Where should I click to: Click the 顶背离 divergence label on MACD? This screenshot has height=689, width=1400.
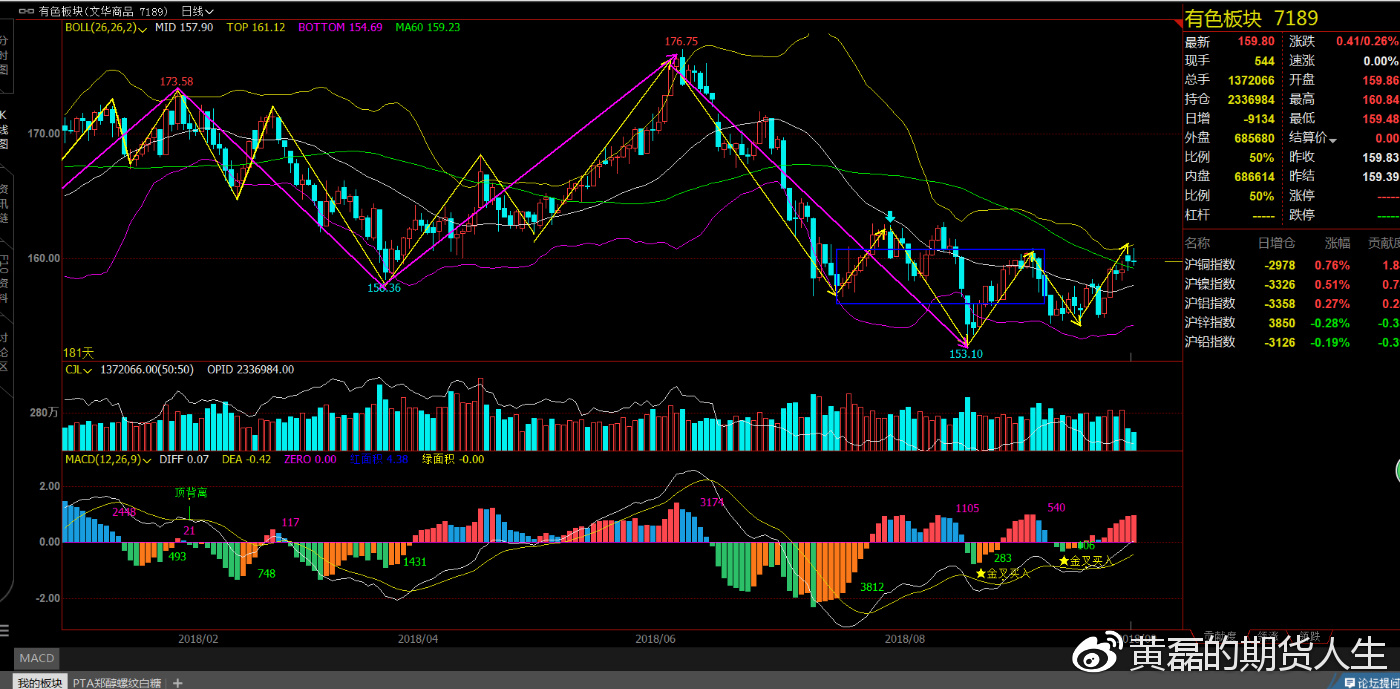pyautogui.click(x=191, y=492)
